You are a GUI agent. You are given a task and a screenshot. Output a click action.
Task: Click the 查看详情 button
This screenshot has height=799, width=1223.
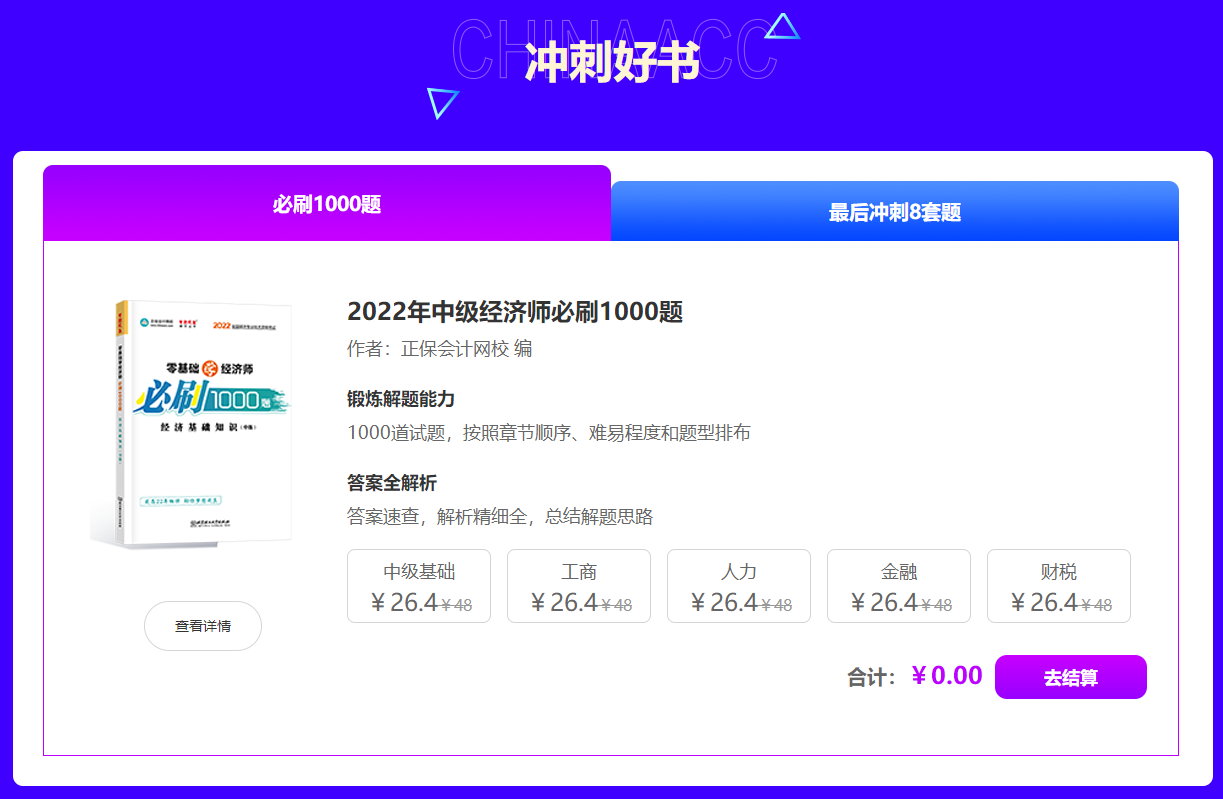(x=202, y=625)
